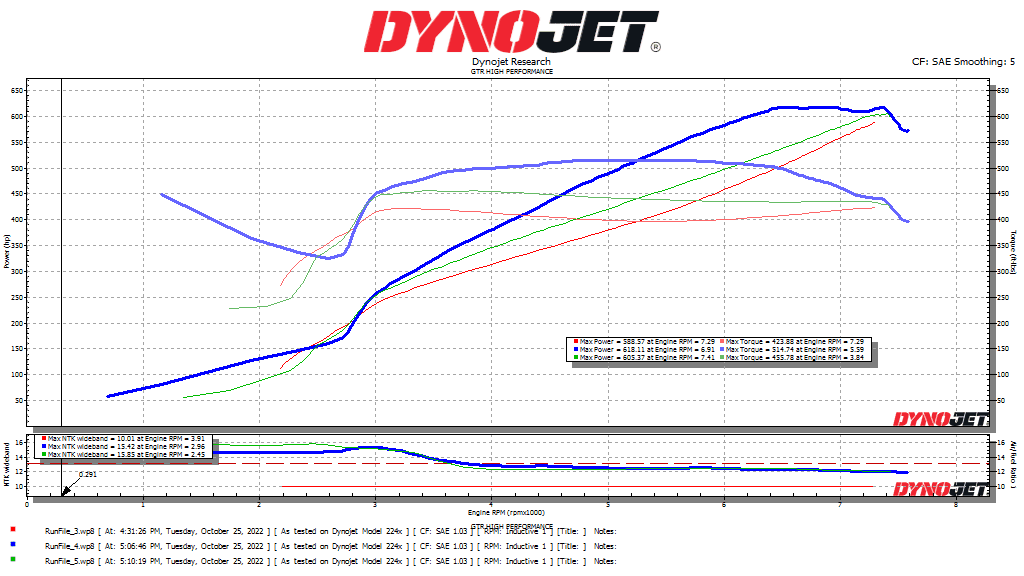
Task: Click the 'GTR HIGH PERFORMANCE' subtitle under Dynojet Research
Action: point(511,71)
